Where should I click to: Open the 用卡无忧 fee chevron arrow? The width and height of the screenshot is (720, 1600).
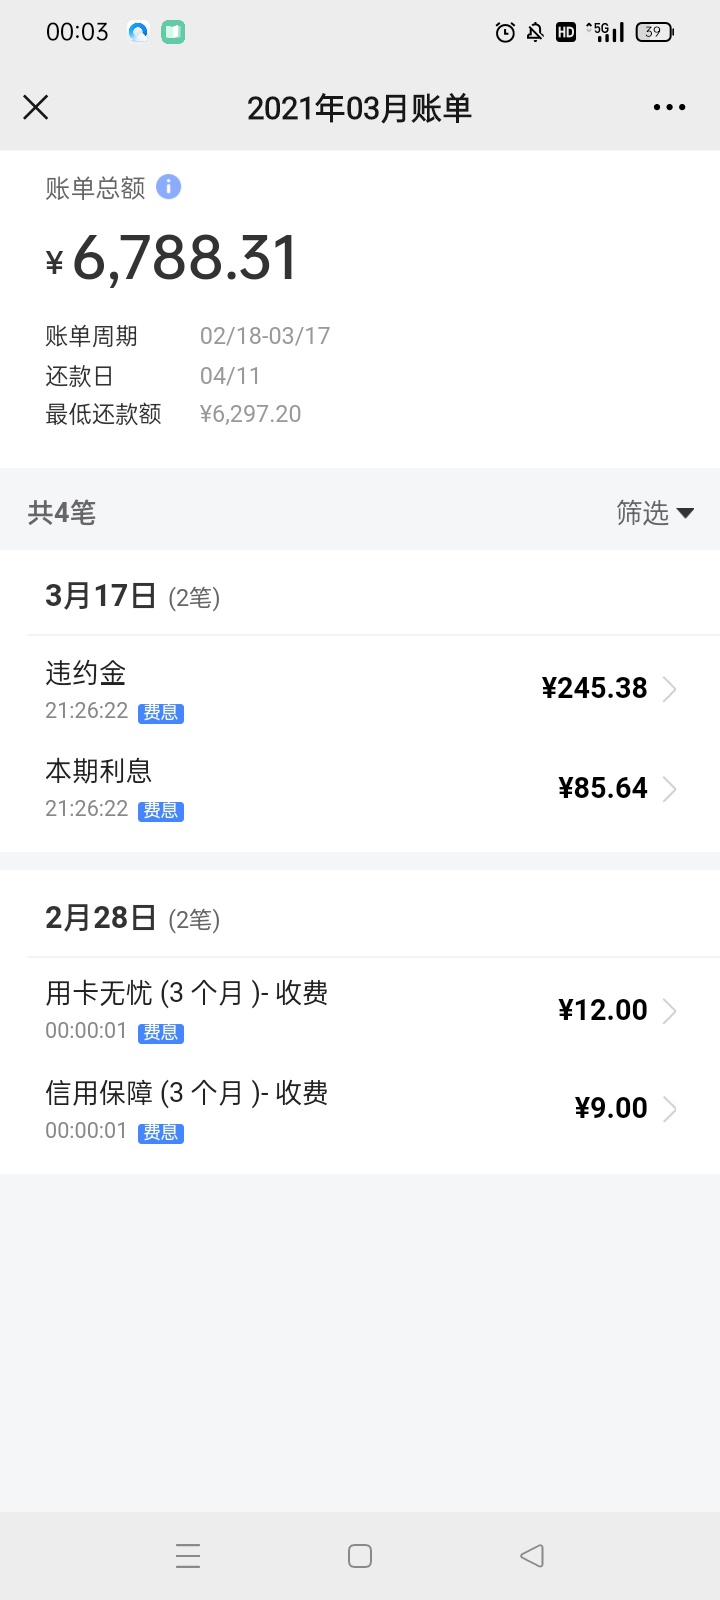(x=670, y=1011)
